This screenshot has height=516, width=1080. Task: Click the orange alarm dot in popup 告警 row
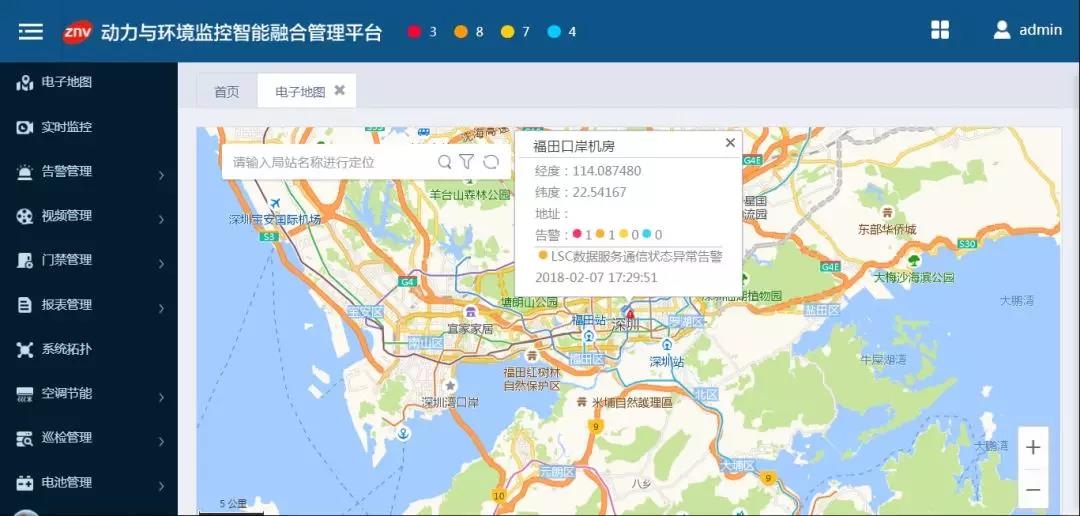point(600,234)
